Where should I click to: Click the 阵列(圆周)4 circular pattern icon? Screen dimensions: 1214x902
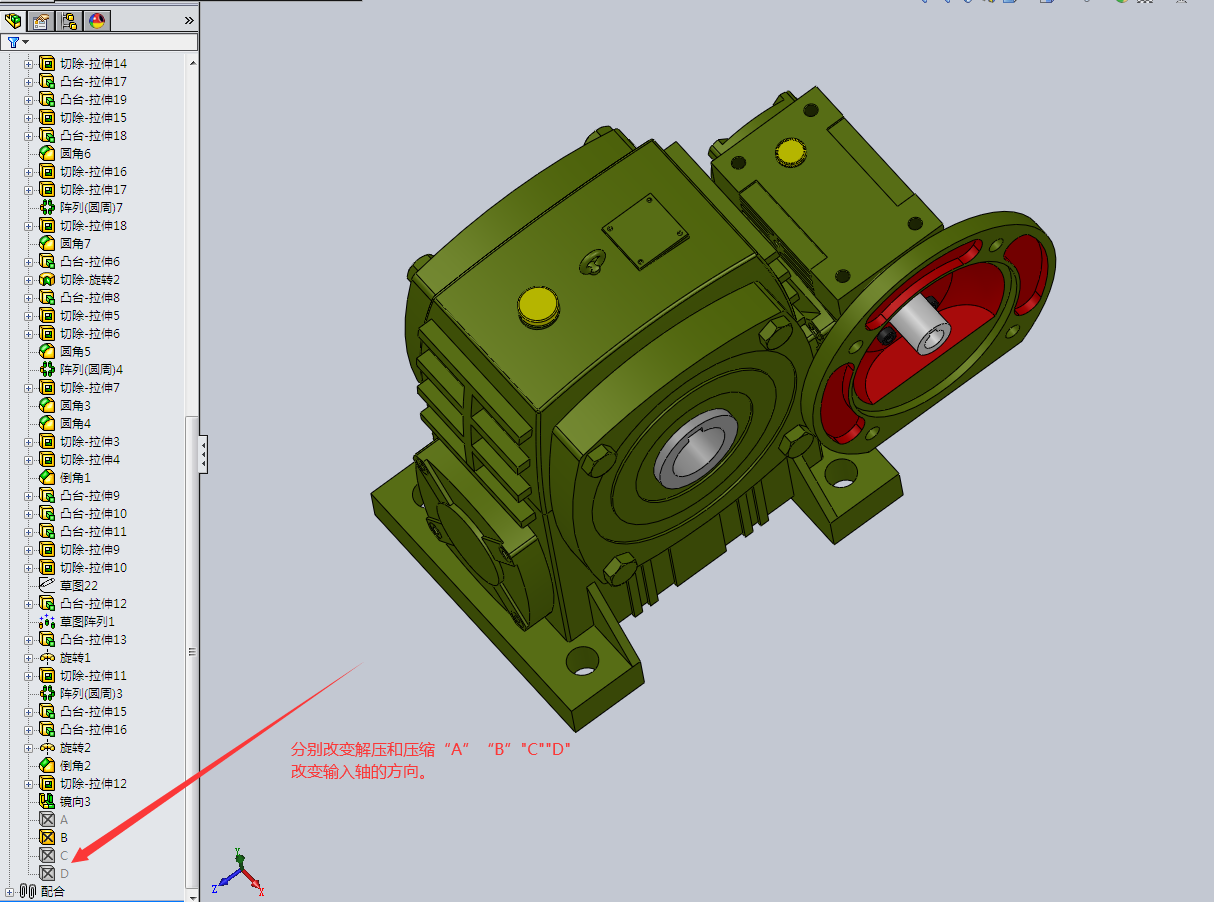coord(47,370)
